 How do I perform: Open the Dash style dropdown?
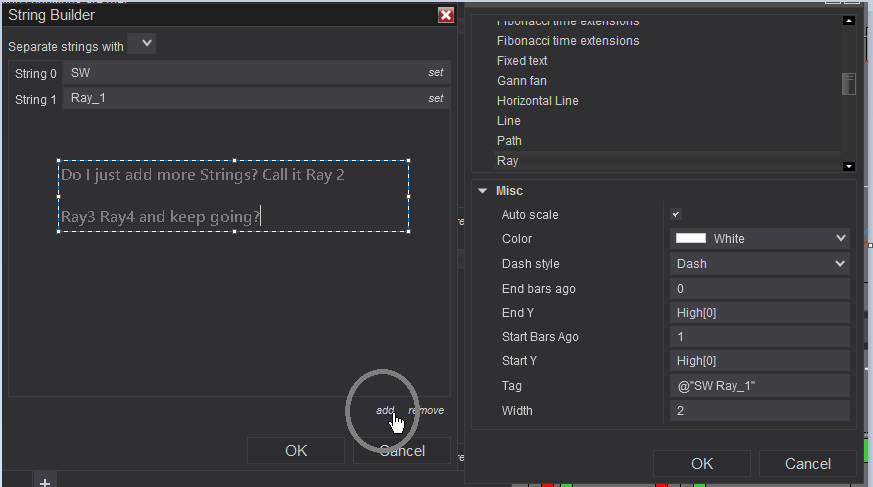coord(759,264)
